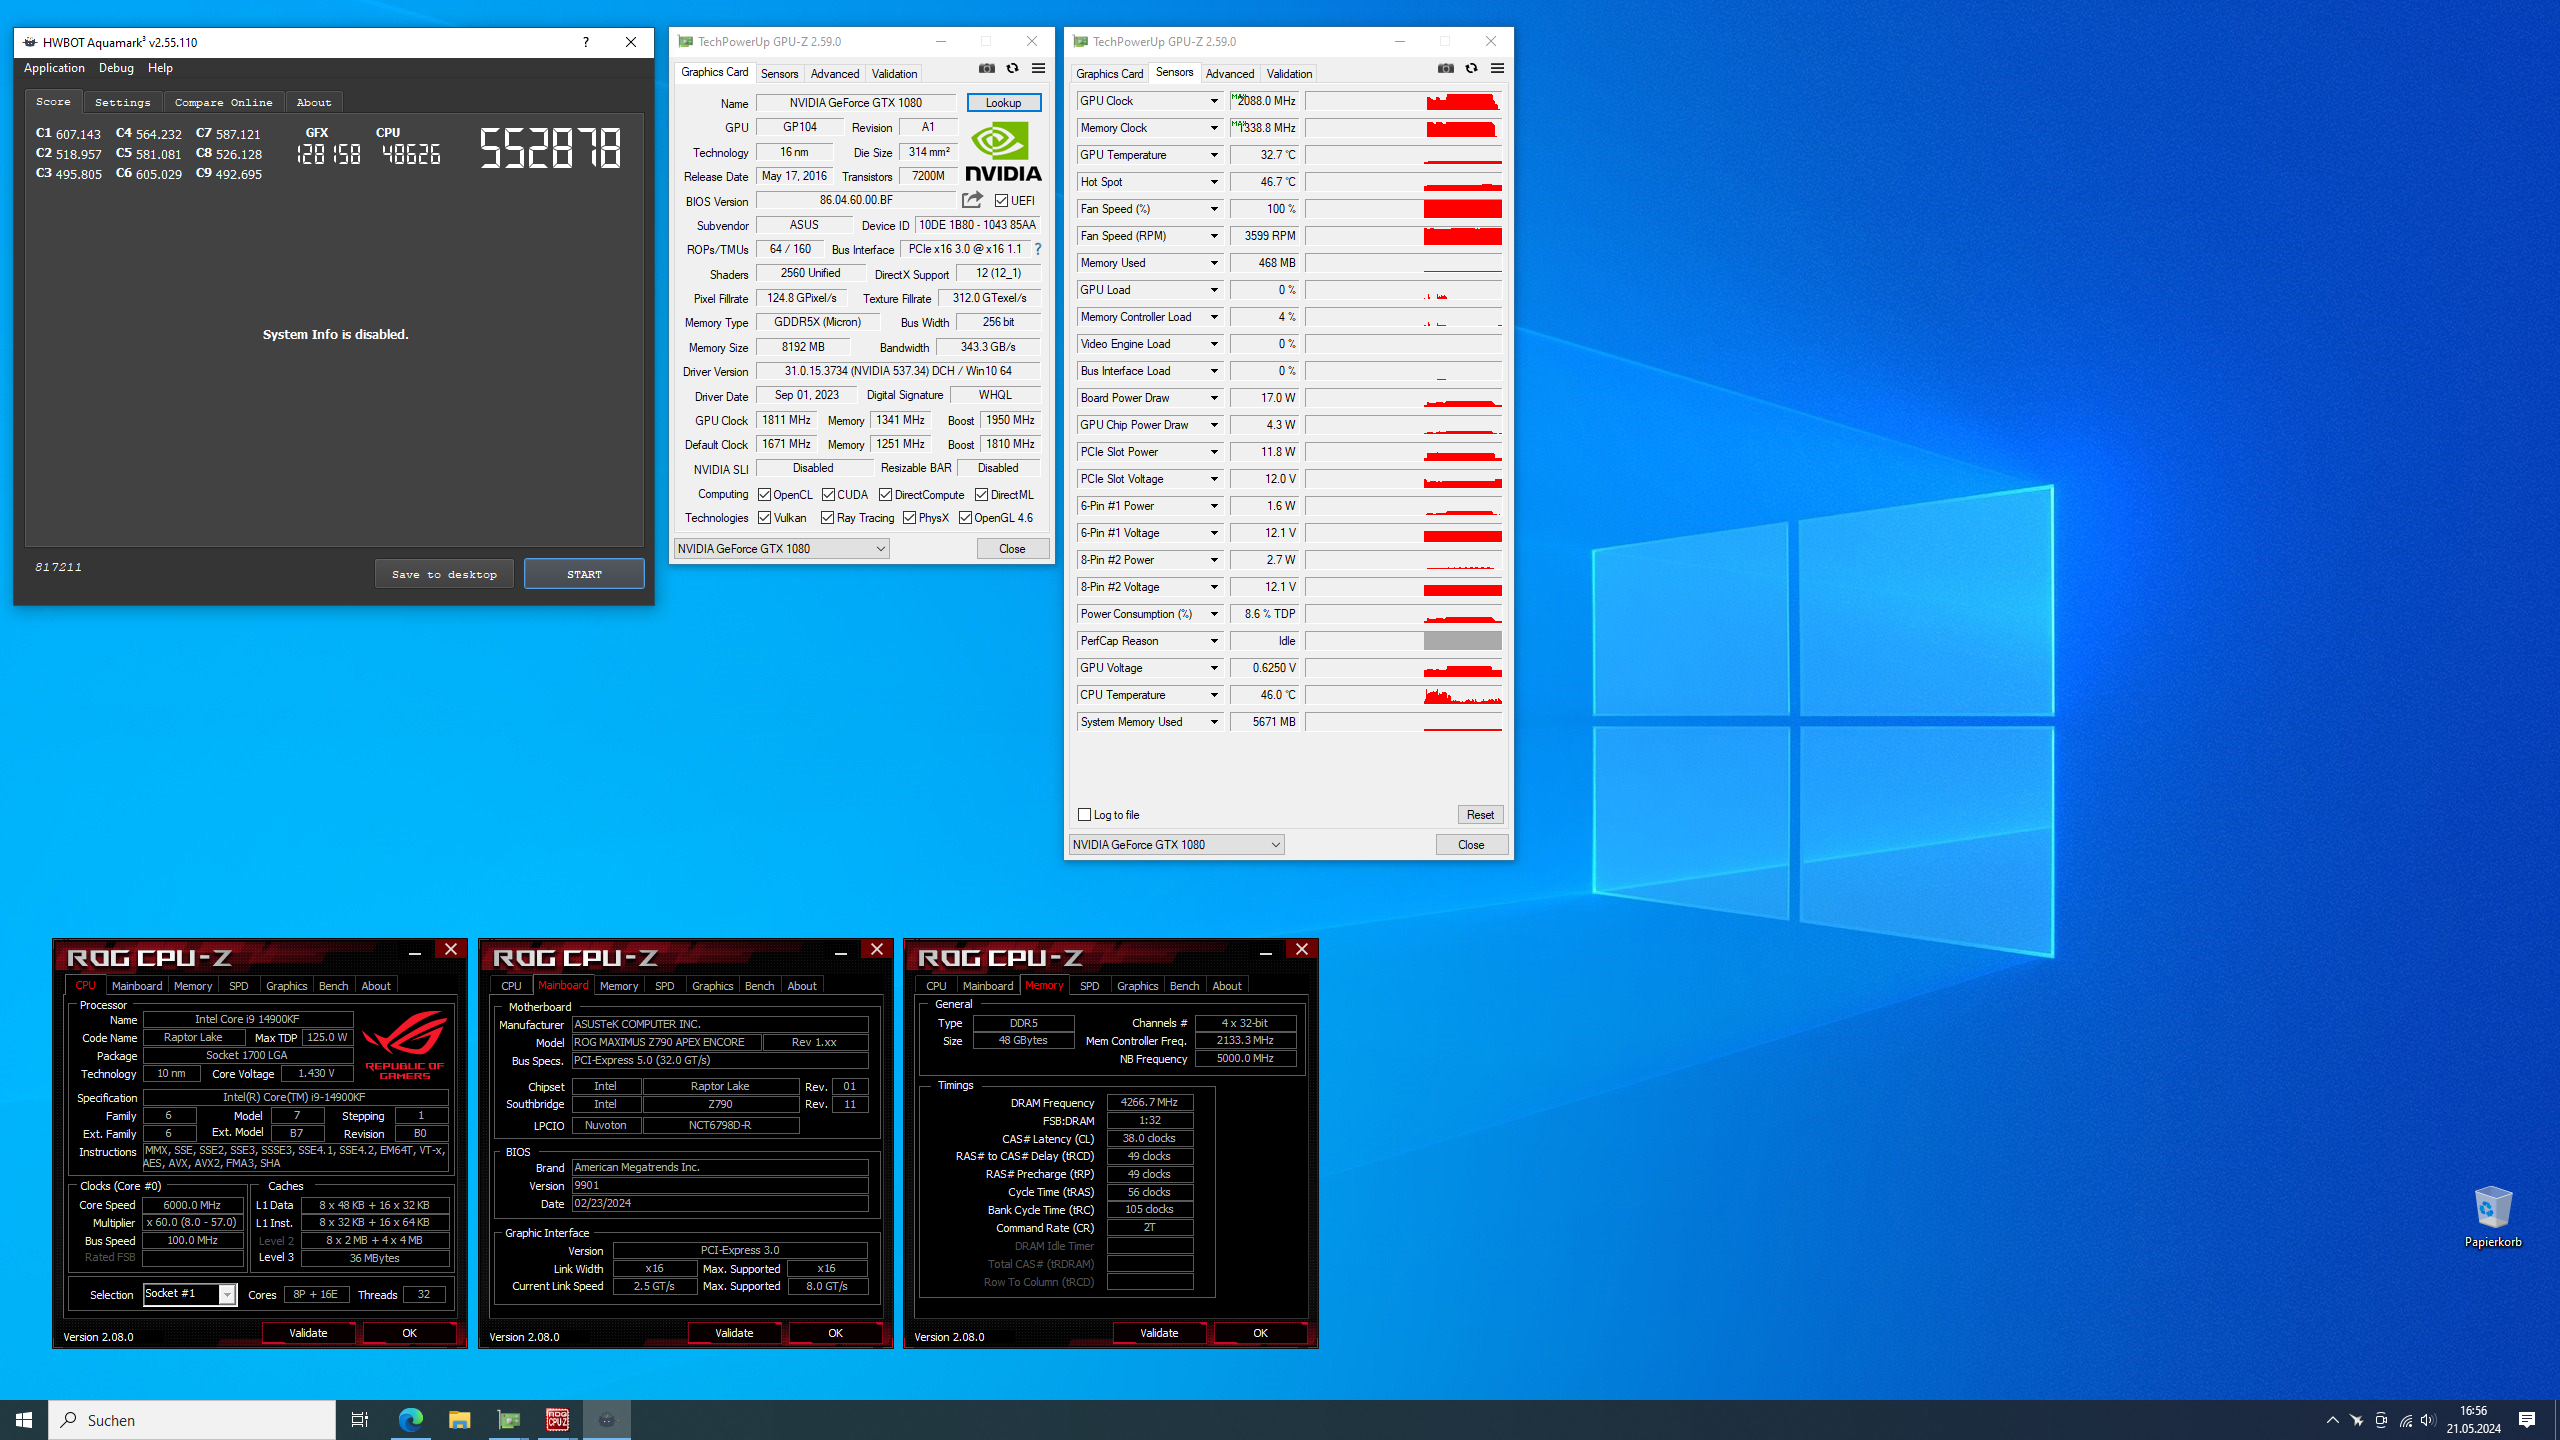Open Microsoft Edge from the taskbar
This screenshot has width=2560, height=1440.
pos(411,1420)
